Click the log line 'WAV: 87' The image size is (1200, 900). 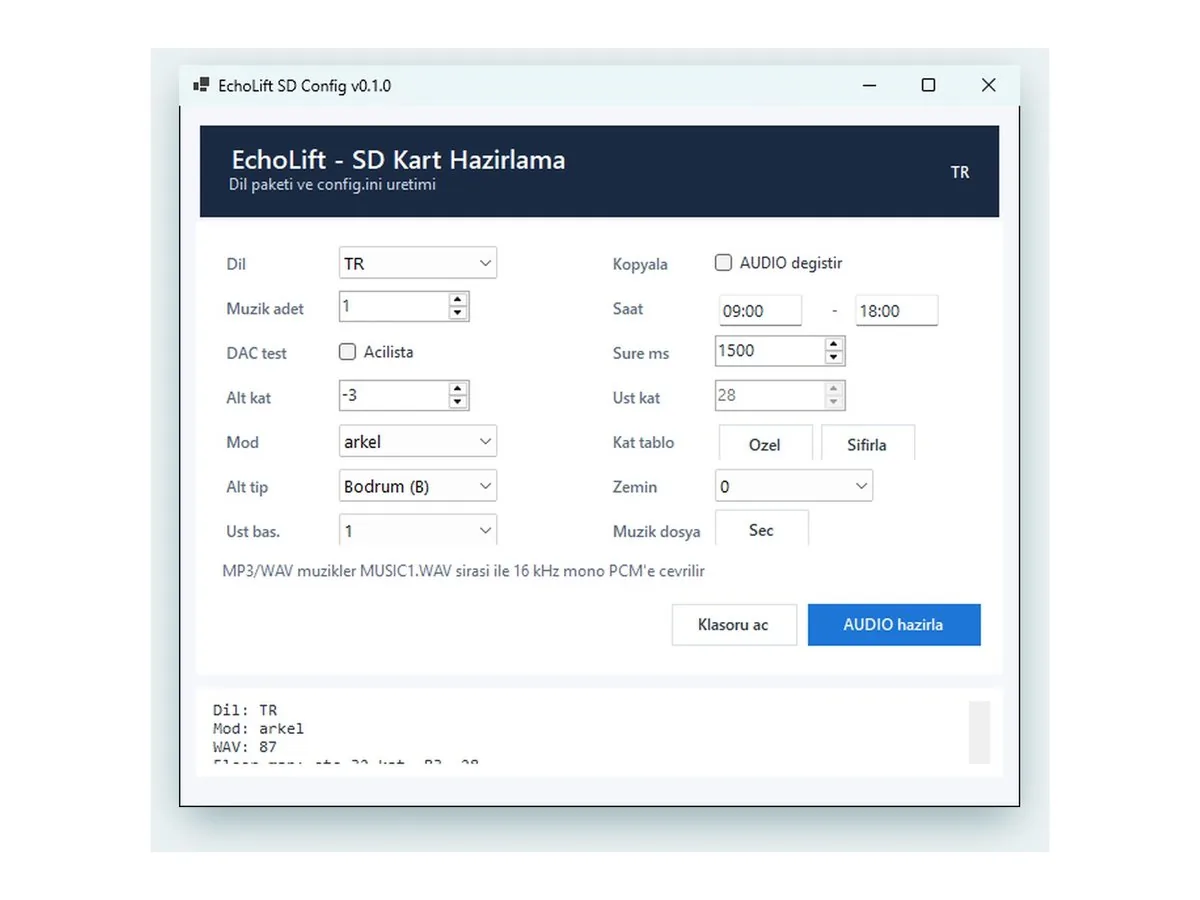click(x=245, y=746)
